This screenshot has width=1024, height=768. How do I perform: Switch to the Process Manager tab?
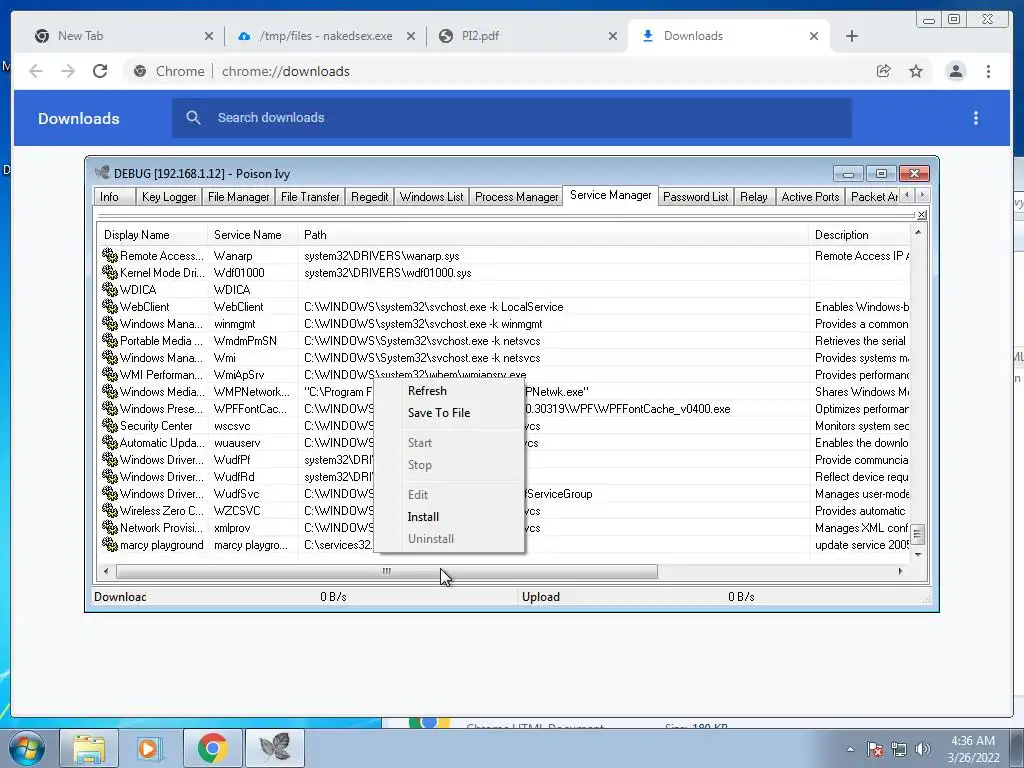[x=517, y=197]
